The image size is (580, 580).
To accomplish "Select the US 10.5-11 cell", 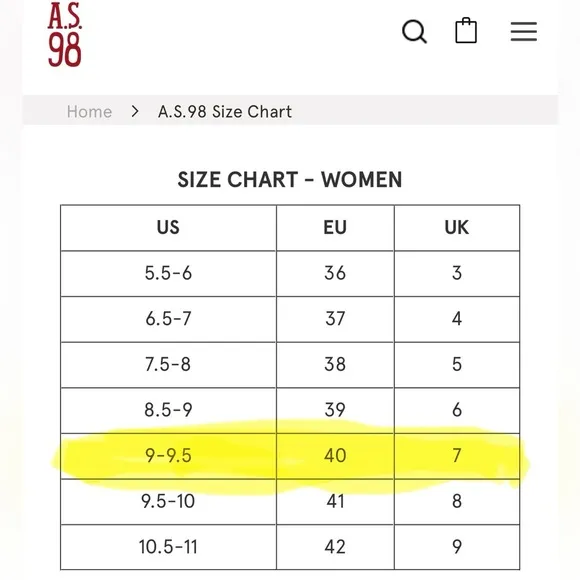I will point(168,547).
